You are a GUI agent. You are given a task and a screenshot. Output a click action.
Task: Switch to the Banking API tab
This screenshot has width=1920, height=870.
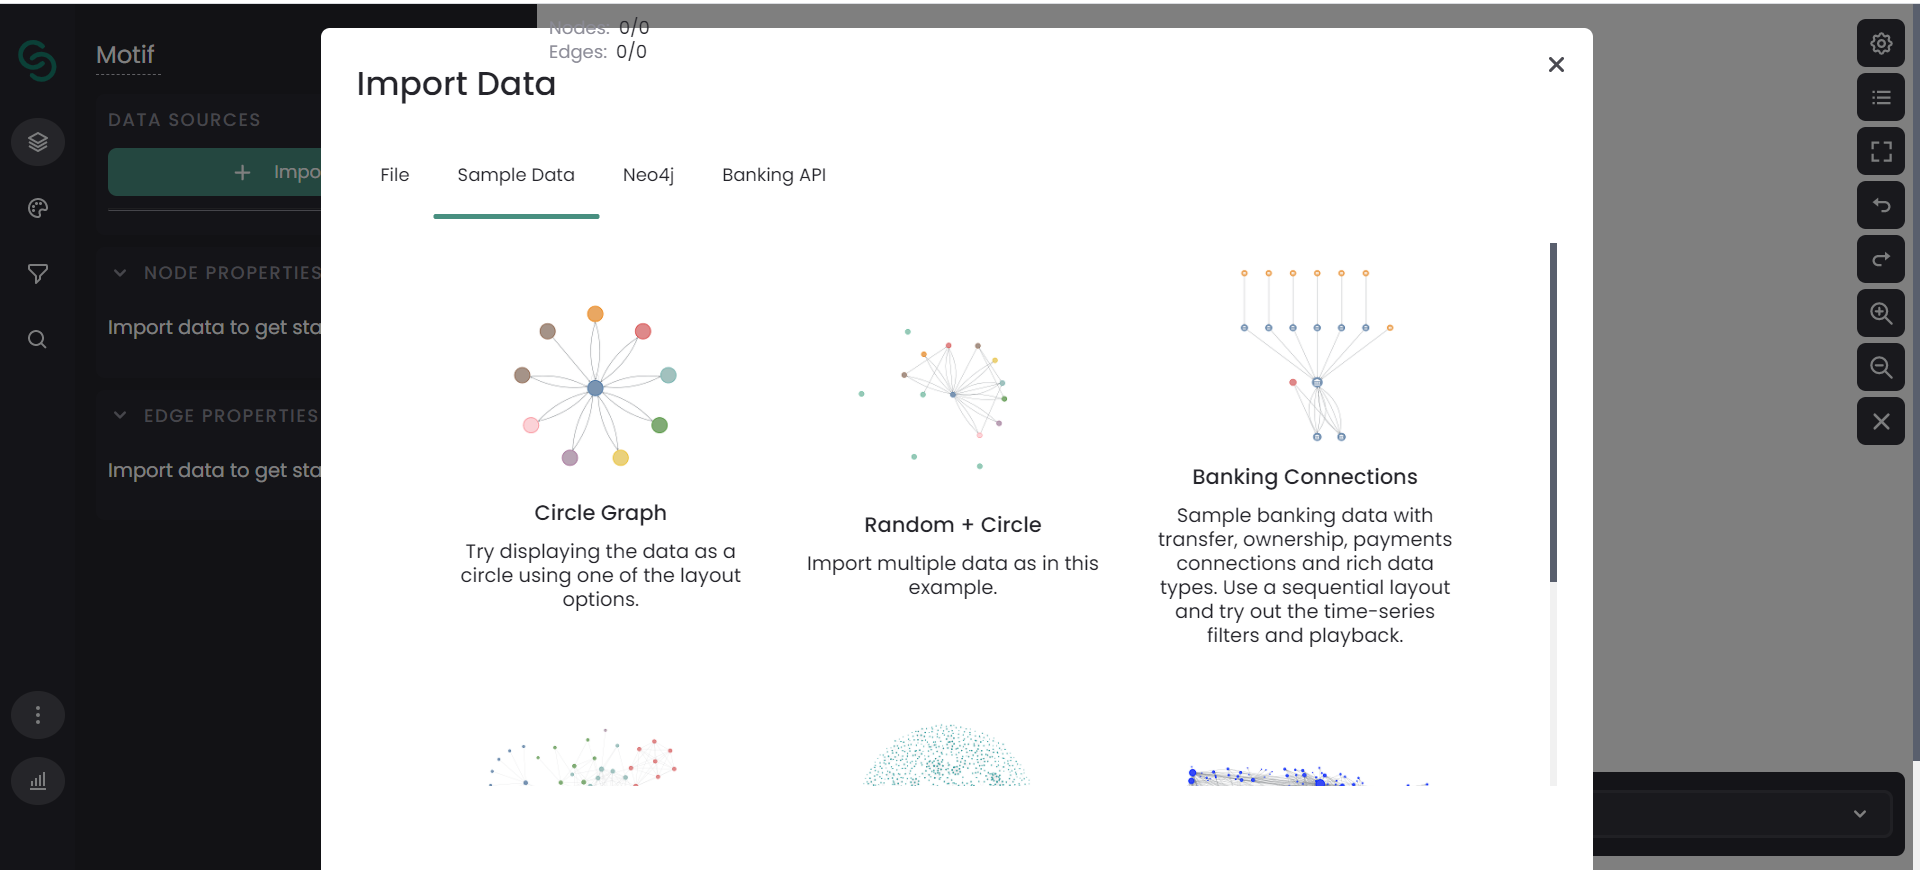(773, 175)
